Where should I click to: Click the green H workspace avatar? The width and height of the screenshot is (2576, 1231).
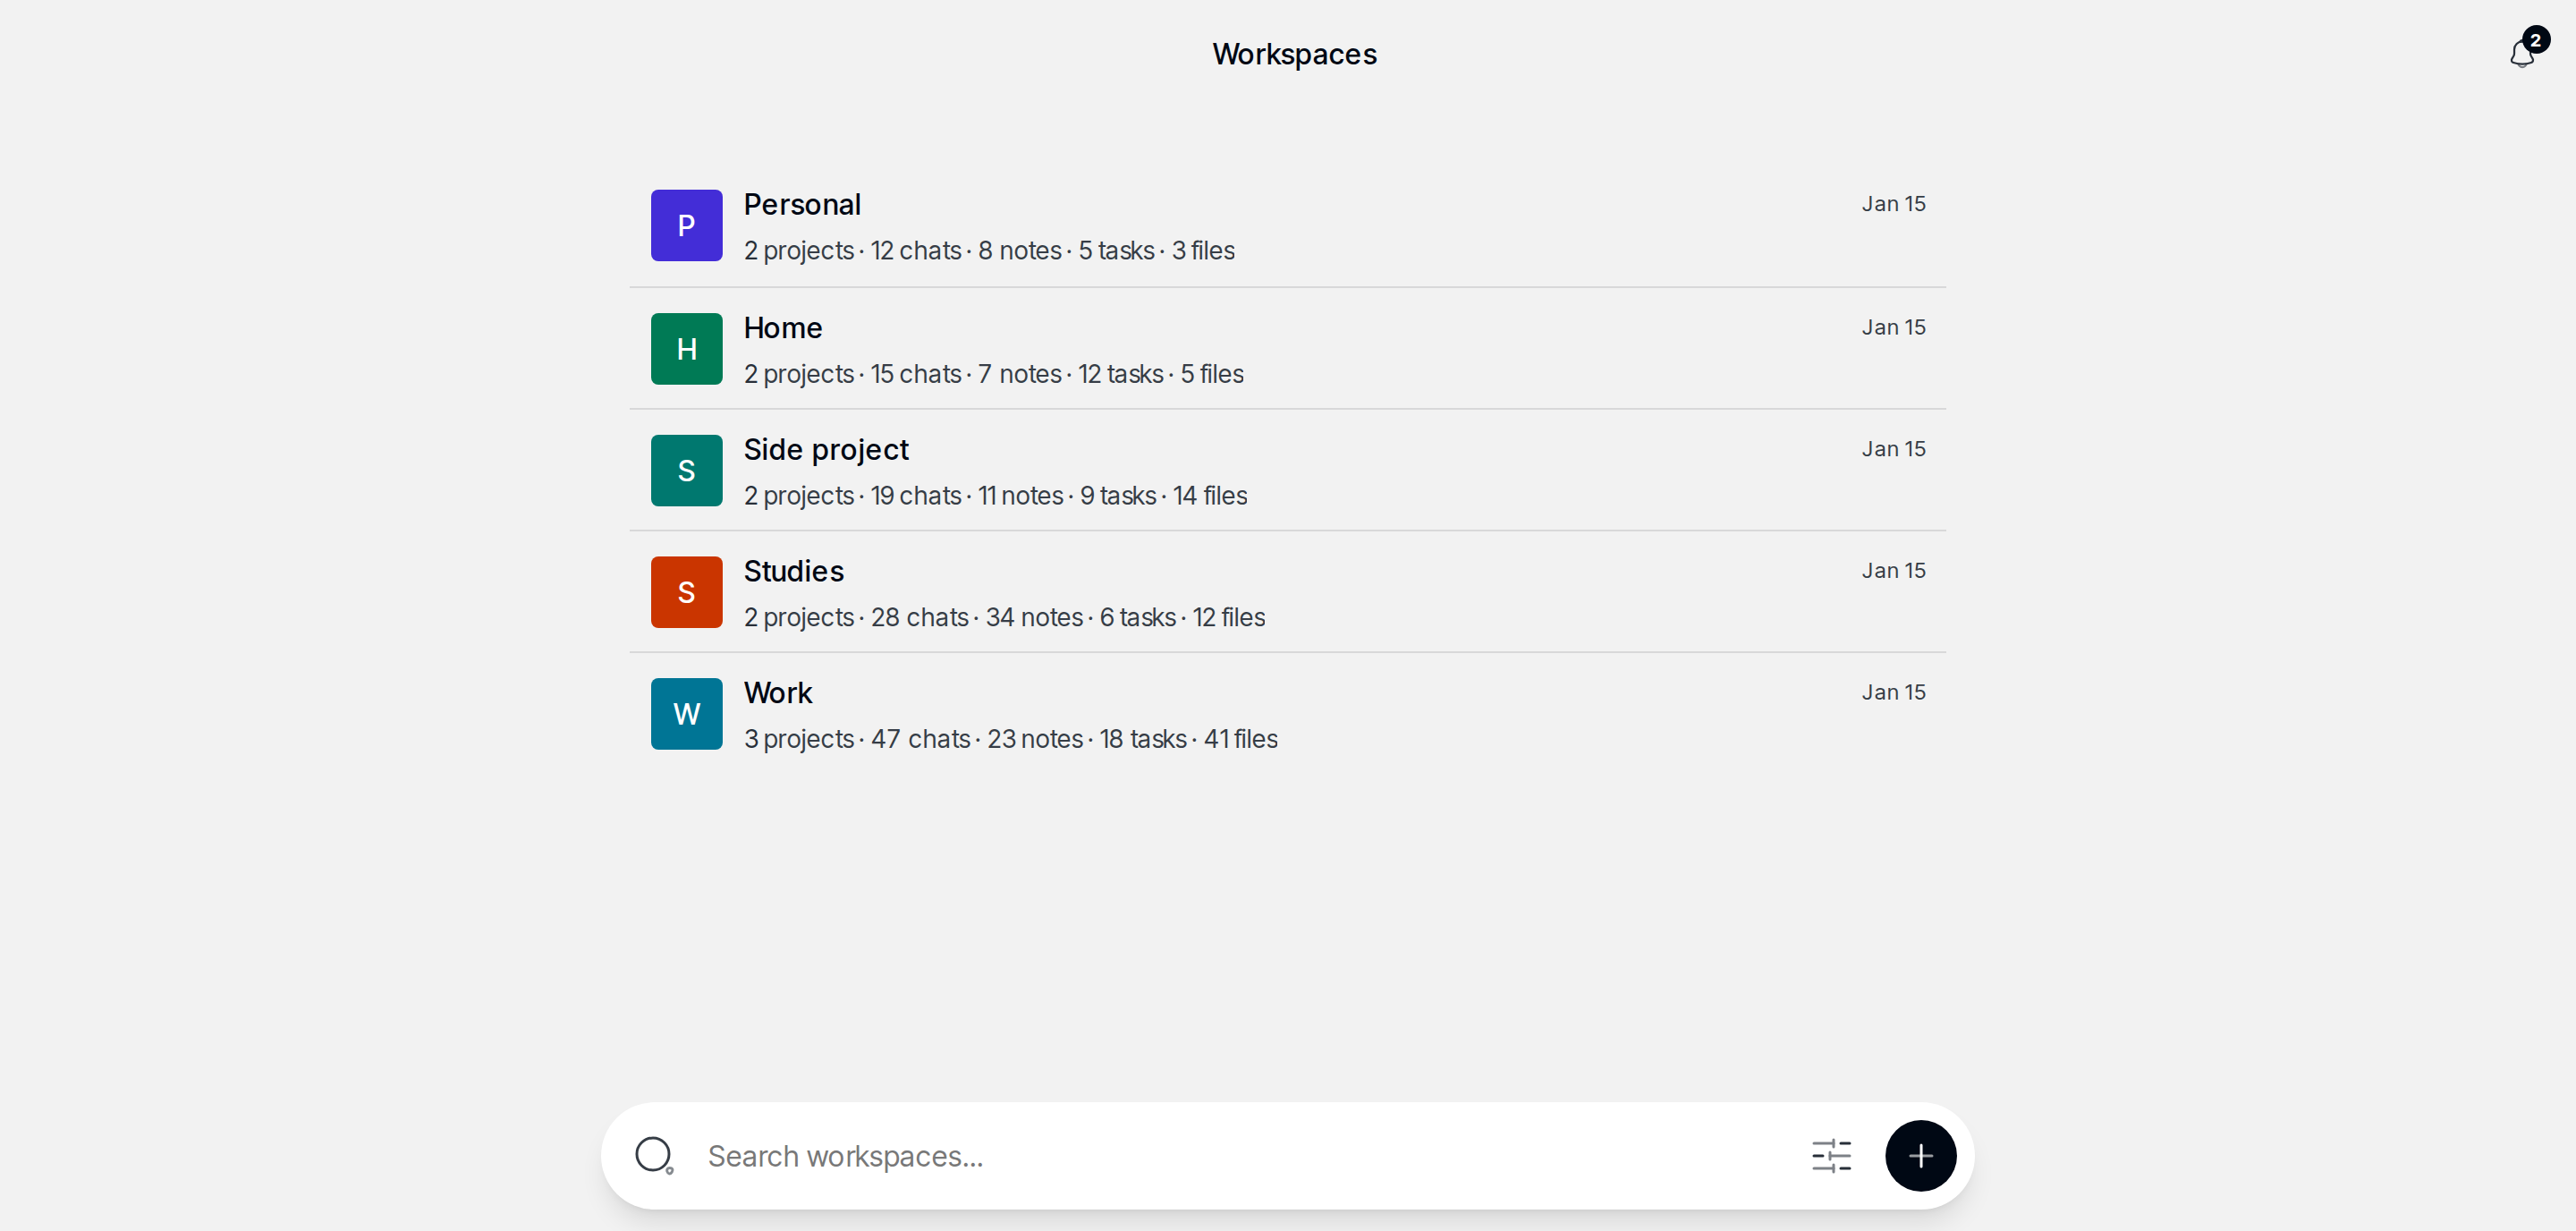point(687,349)
